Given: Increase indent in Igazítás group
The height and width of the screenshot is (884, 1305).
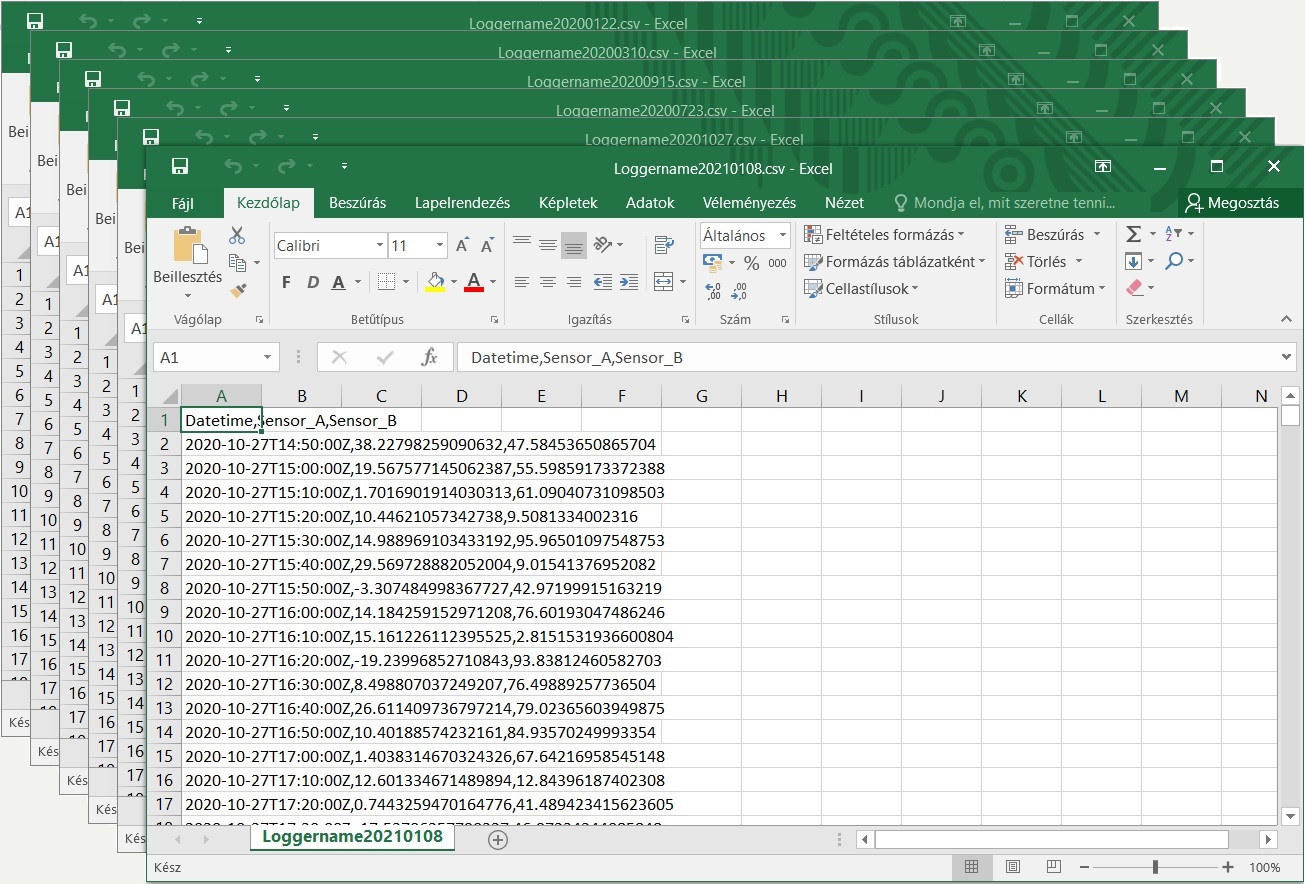Looking at the screenshot, I should pyautogui.click(x=627, y=283).
